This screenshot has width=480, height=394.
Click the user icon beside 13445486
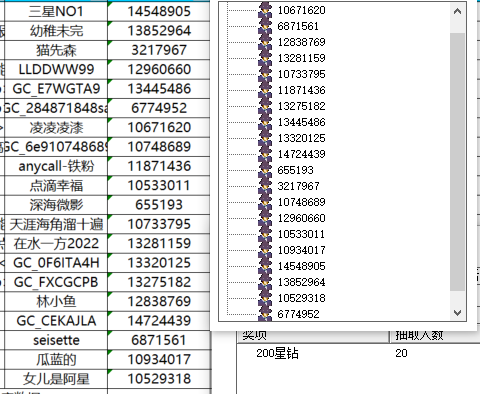point(265,122)
